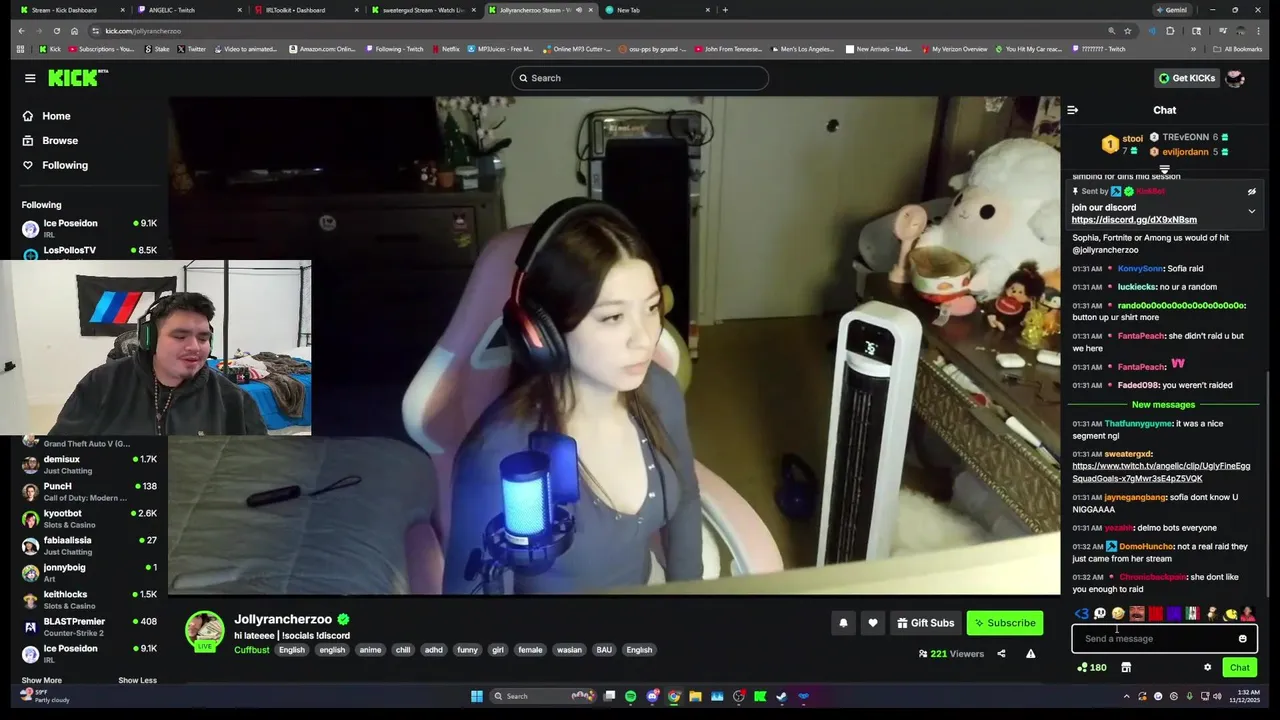Switch to ANGELIC - Twitch tab
The image size is (1280, 720).
point(187,10)
